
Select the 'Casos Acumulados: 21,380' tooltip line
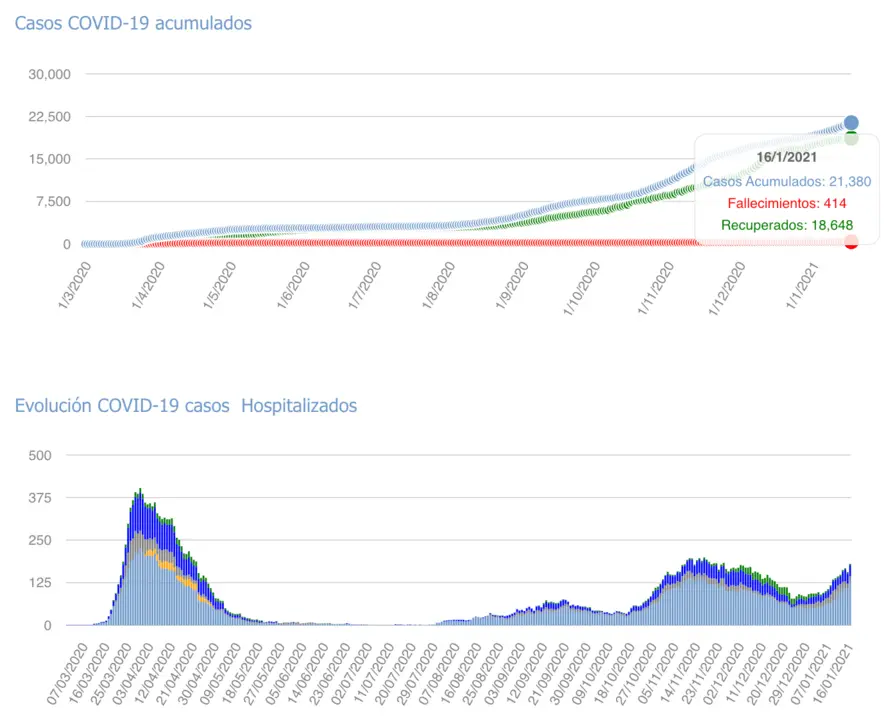[x=786, y=181]
